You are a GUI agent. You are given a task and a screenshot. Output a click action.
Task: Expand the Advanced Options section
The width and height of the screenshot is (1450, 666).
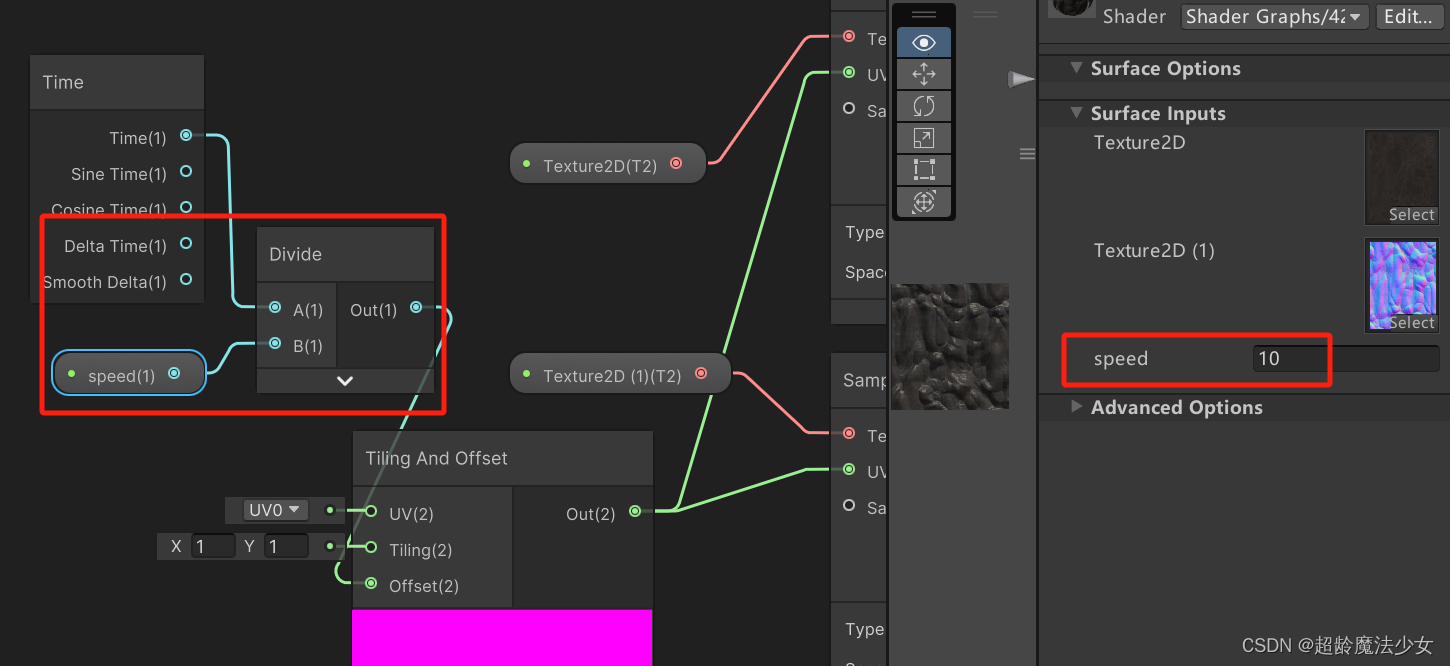[1078, 407]
